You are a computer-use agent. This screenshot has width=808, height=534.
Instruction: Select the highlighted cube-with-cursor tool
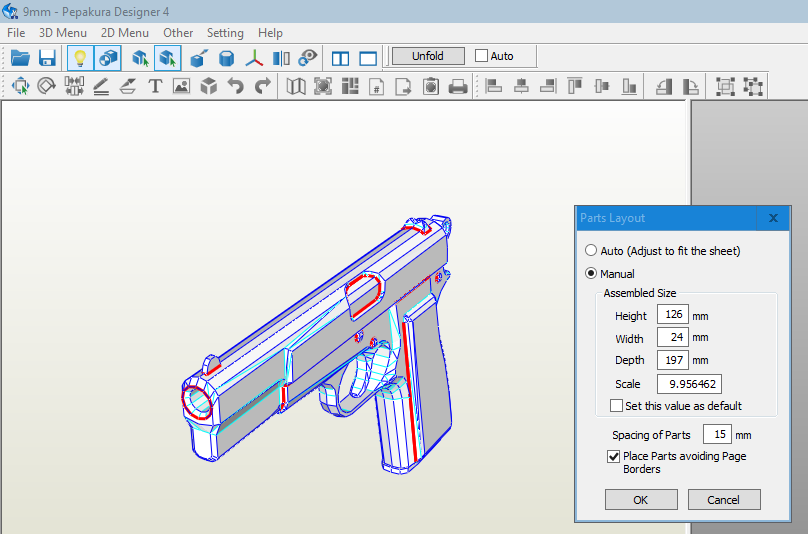click(x=167, y=58)
